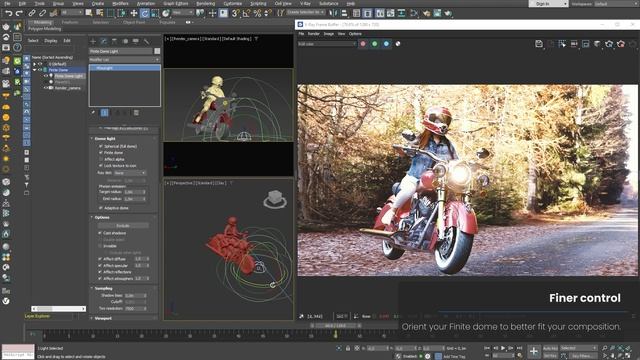Toggle visibility eye of Finite Dome Light

[46, 76]
